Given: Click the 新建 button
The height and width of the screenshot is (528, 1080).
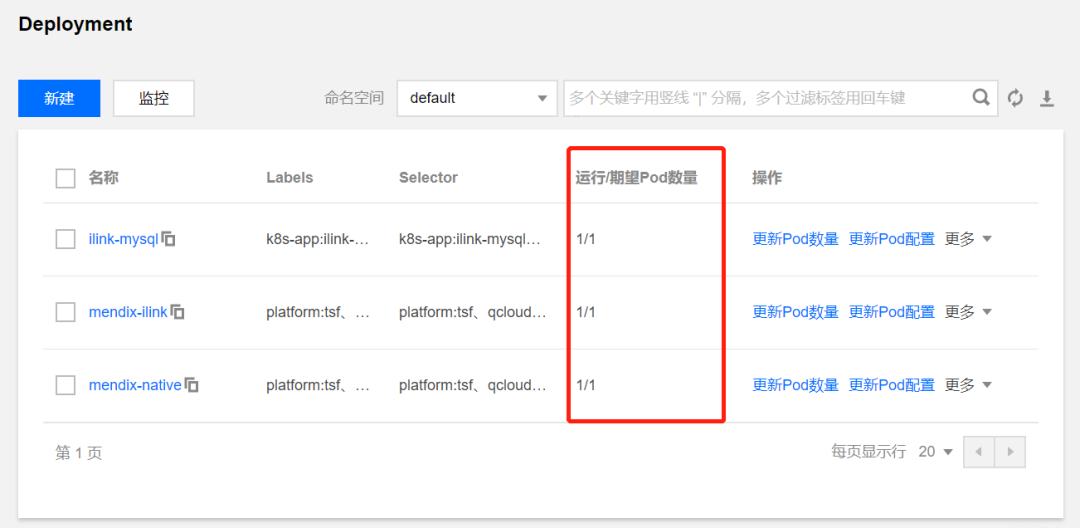Looking at the screenshot, I should pos(59,98).
